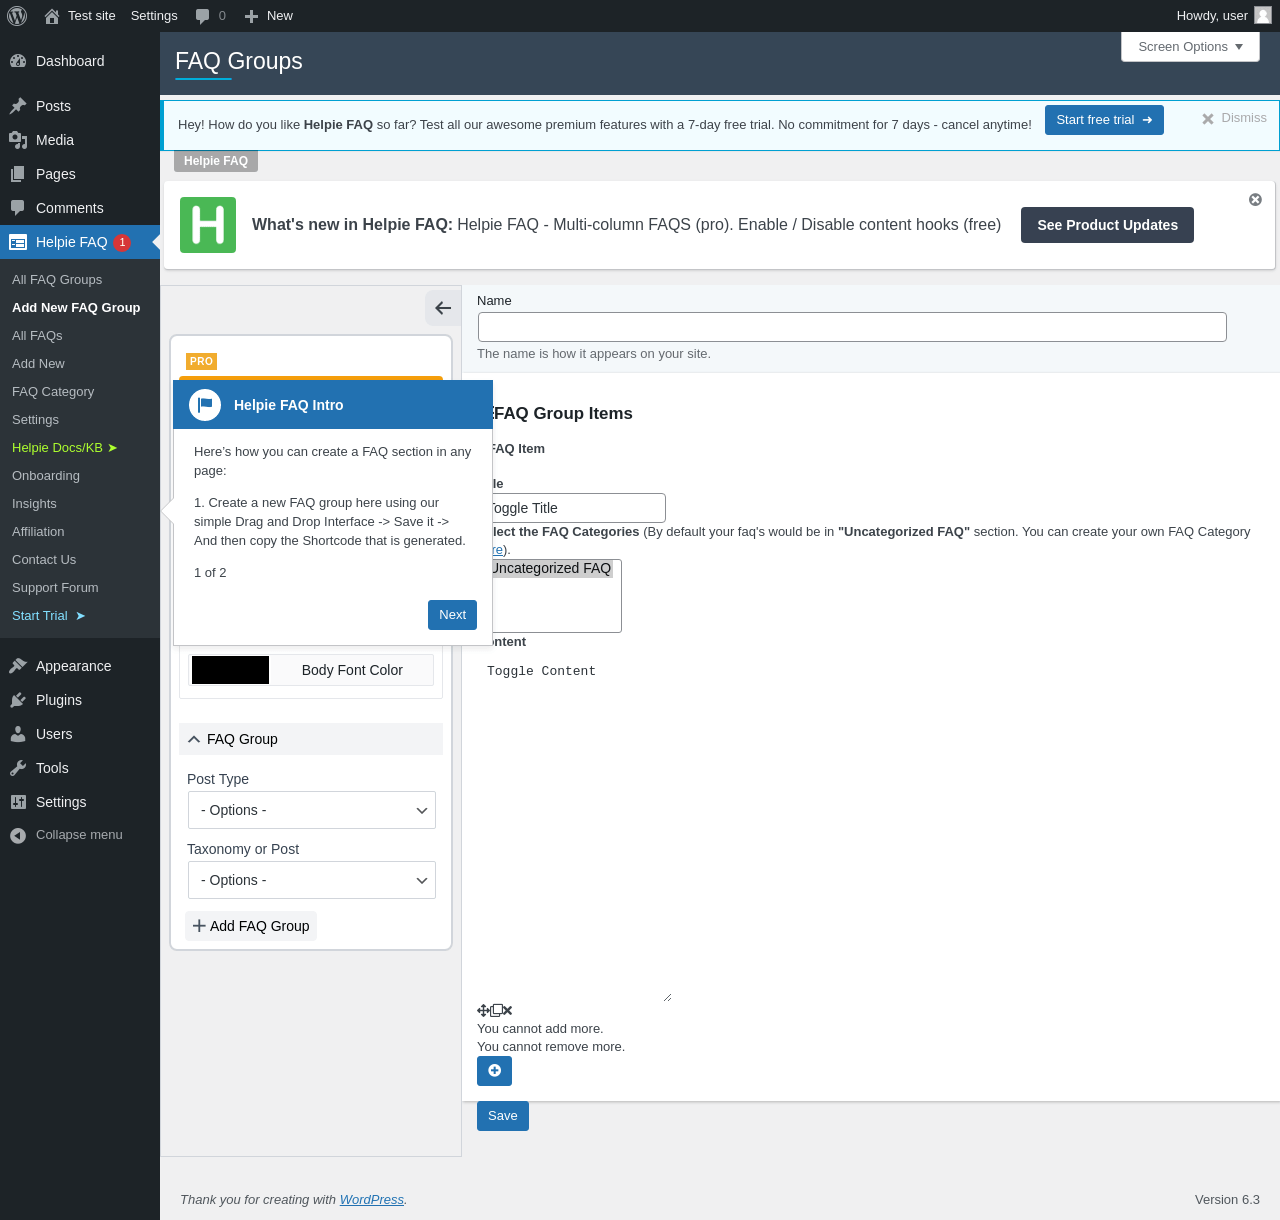Viewport: 1280px width, 1220px height.
Task: Open the Support Forum submenu item
Action: tap(55, 588)
